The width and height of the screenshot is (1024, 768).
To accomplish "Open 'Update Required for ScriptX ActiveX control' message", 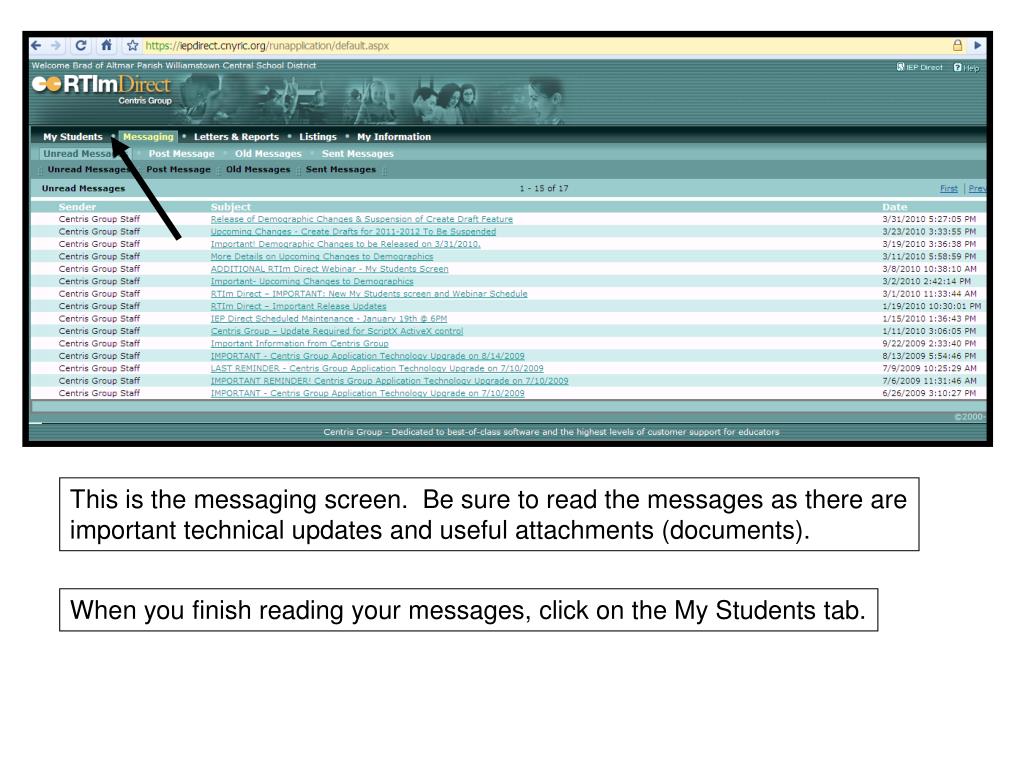I will point(337,330).
